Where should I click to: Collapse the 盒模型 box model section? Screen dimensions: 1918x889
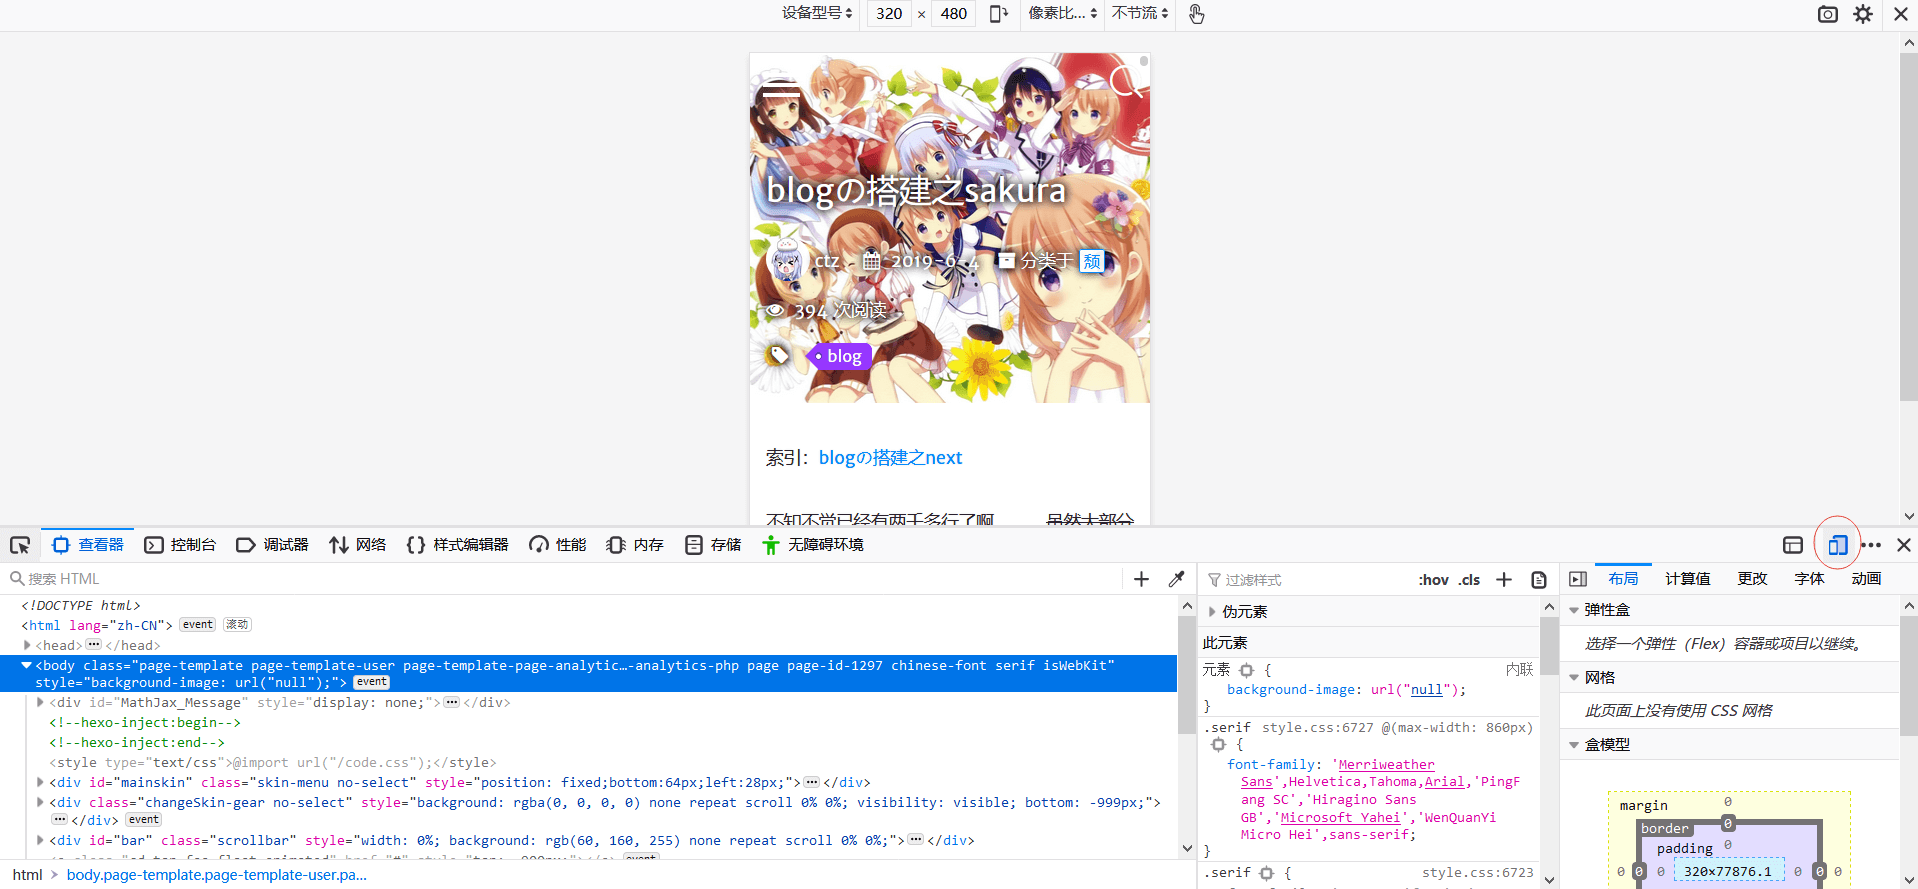click(1574, 745)
